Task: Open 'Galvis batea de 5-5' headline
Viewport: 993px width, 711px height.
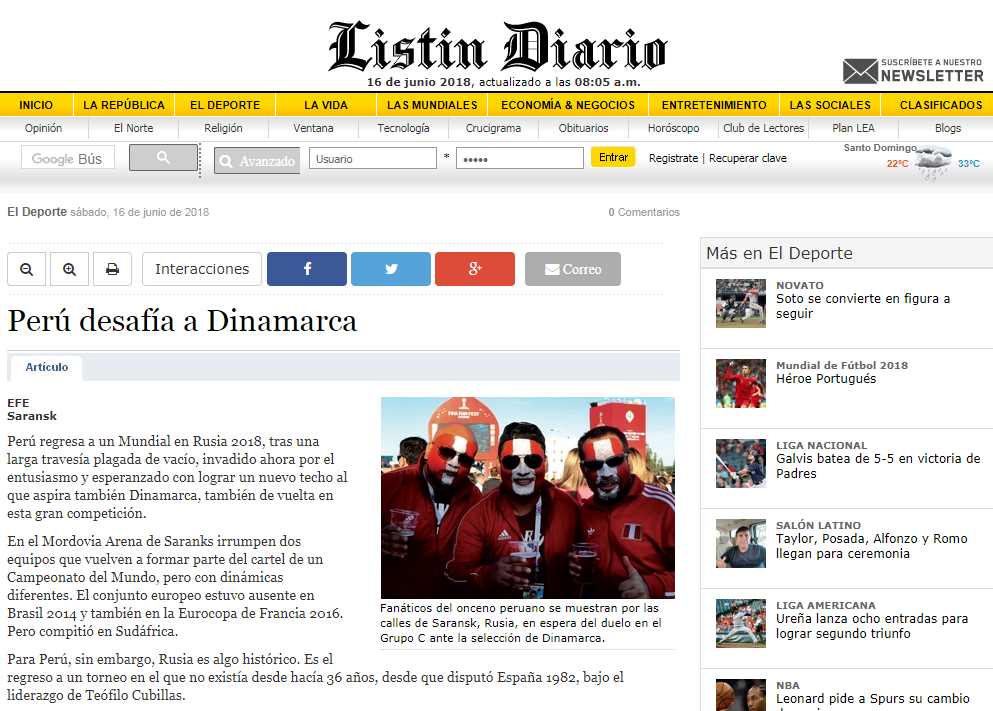Action: (878, 466)
